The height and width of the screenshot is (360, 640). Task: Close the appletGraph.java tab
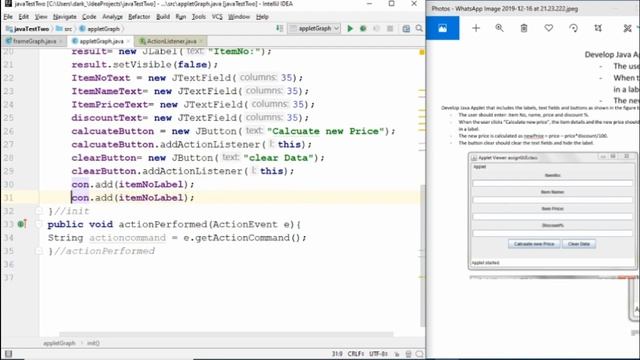point(128,41)
